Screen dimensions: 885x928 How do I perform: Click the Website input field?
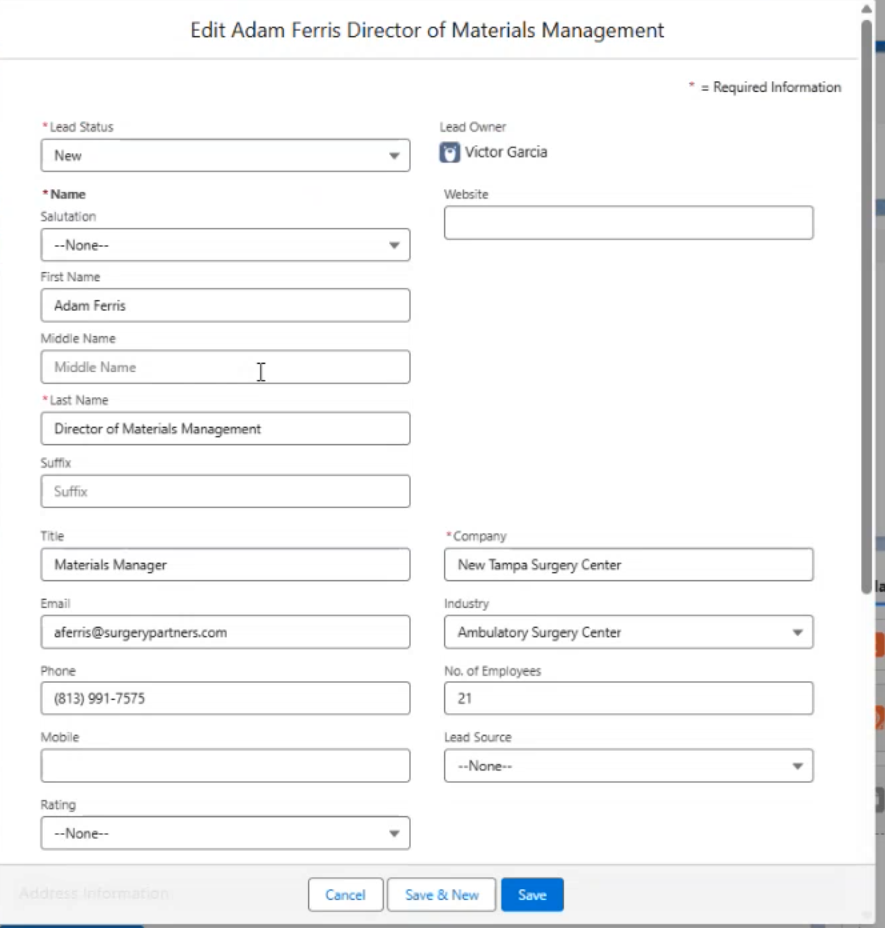pos(628,223)
